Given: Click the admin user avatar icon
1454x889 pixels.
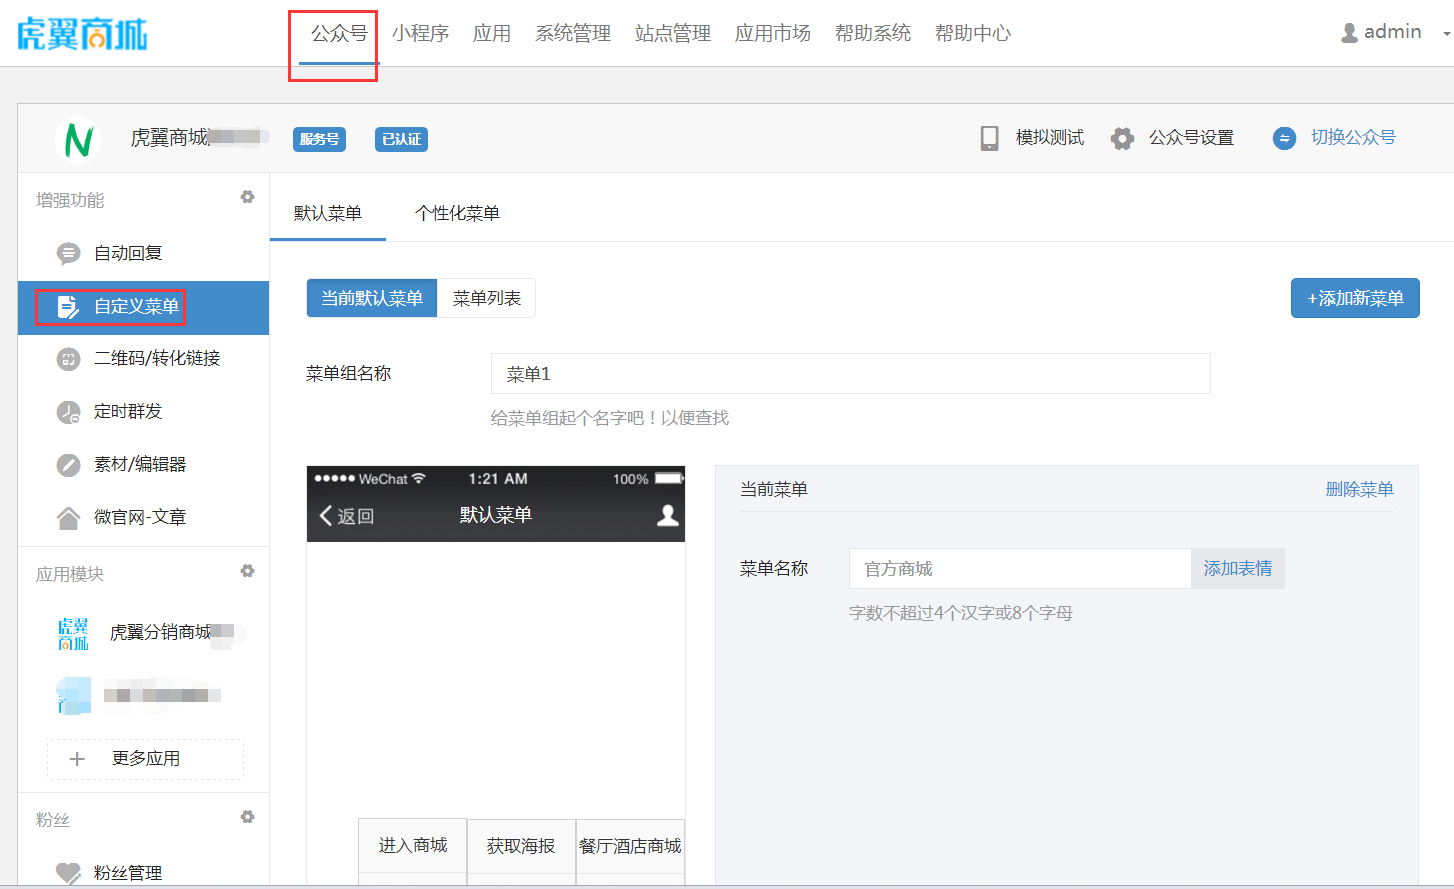Looking at the screenshot, I should coord(1349,33).
